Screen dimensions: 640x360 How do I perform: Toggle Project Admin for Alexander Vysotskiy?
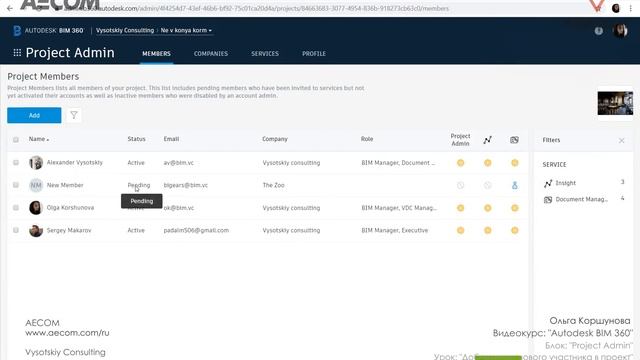pyautogui.click(x=460, y=163)
